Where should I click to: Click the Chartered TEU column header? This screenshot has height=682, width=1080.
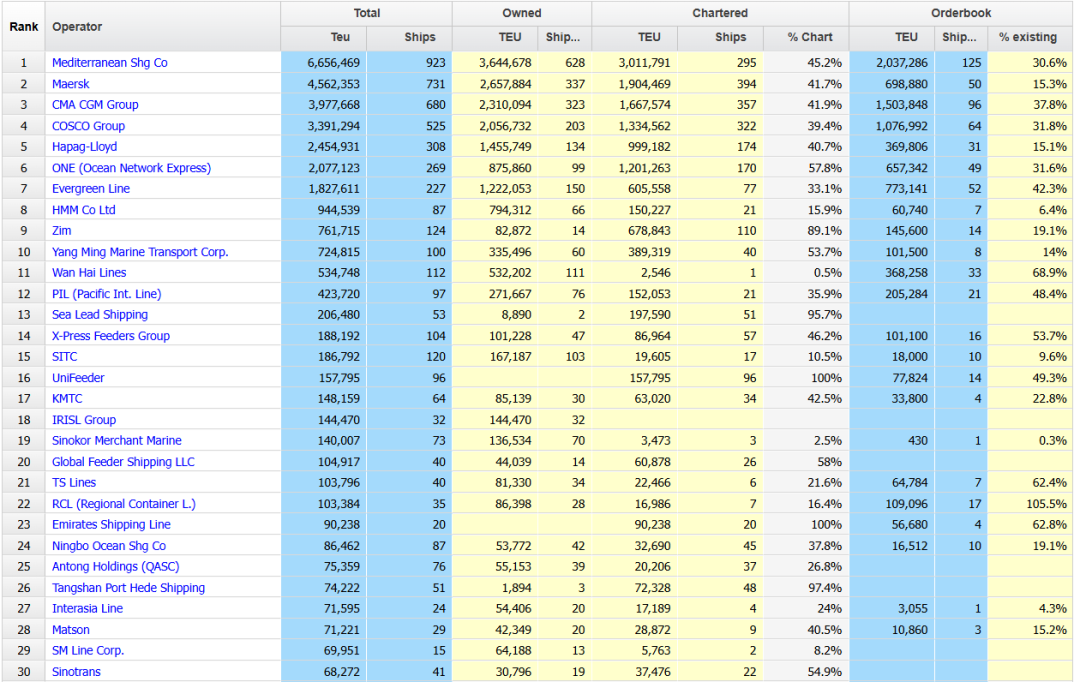[634, 38]
